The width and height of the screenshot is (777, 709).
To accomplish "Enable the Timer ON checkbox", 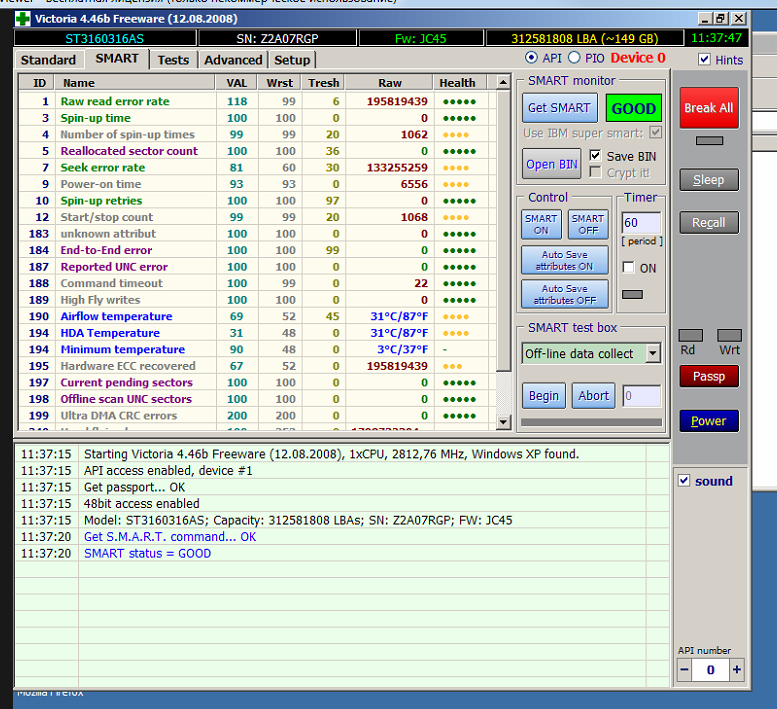I will pos(628,268).
